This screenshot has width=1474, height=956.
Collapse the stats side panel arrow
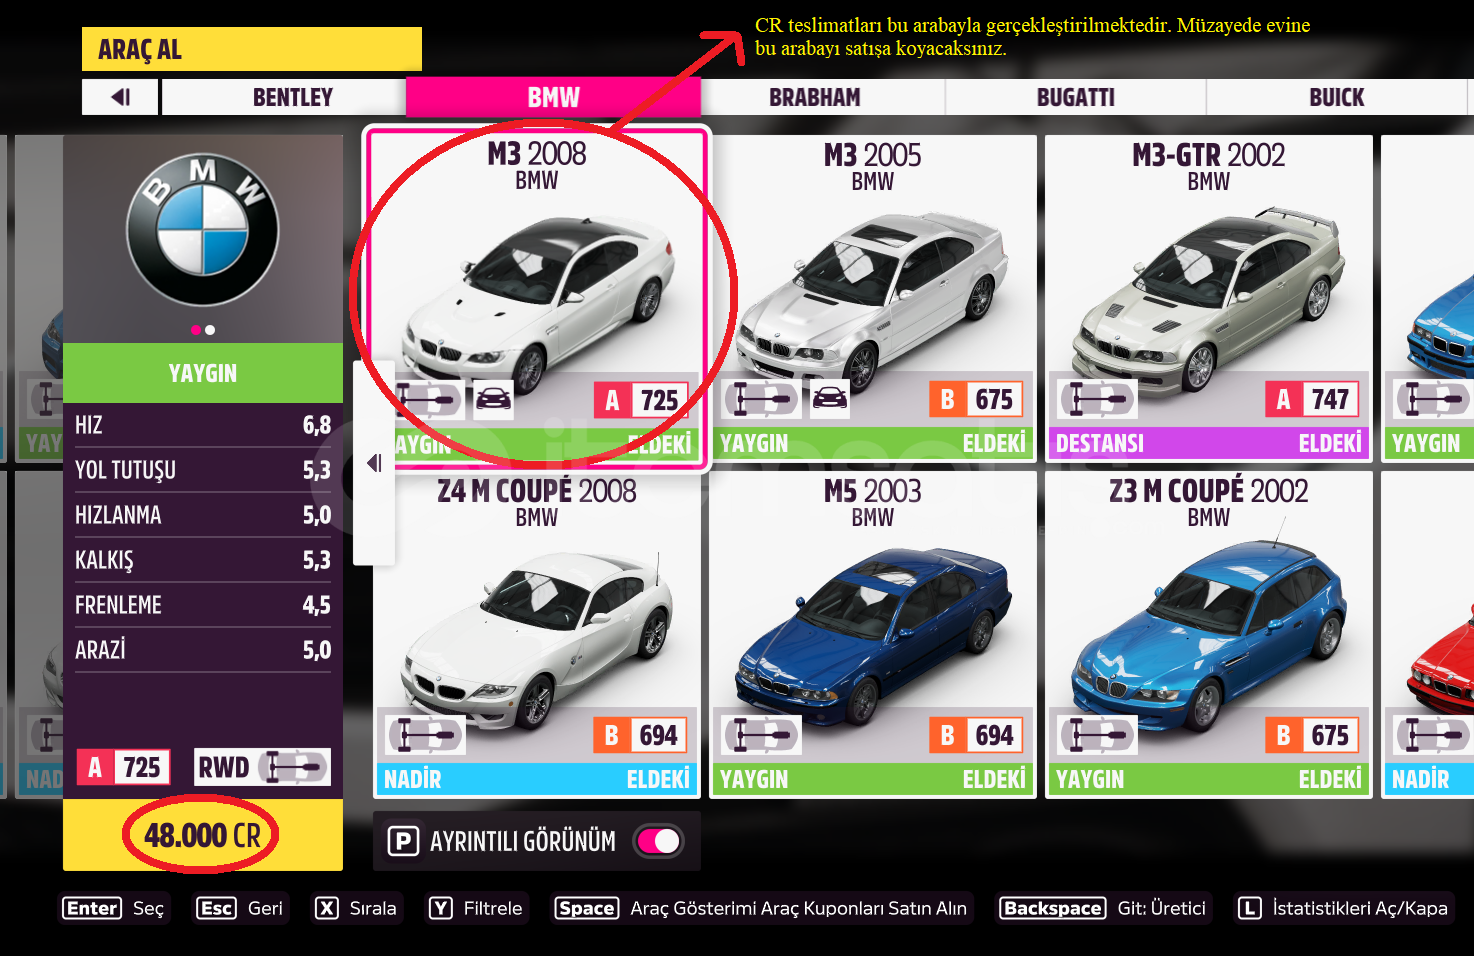click(x=374, y=463)
